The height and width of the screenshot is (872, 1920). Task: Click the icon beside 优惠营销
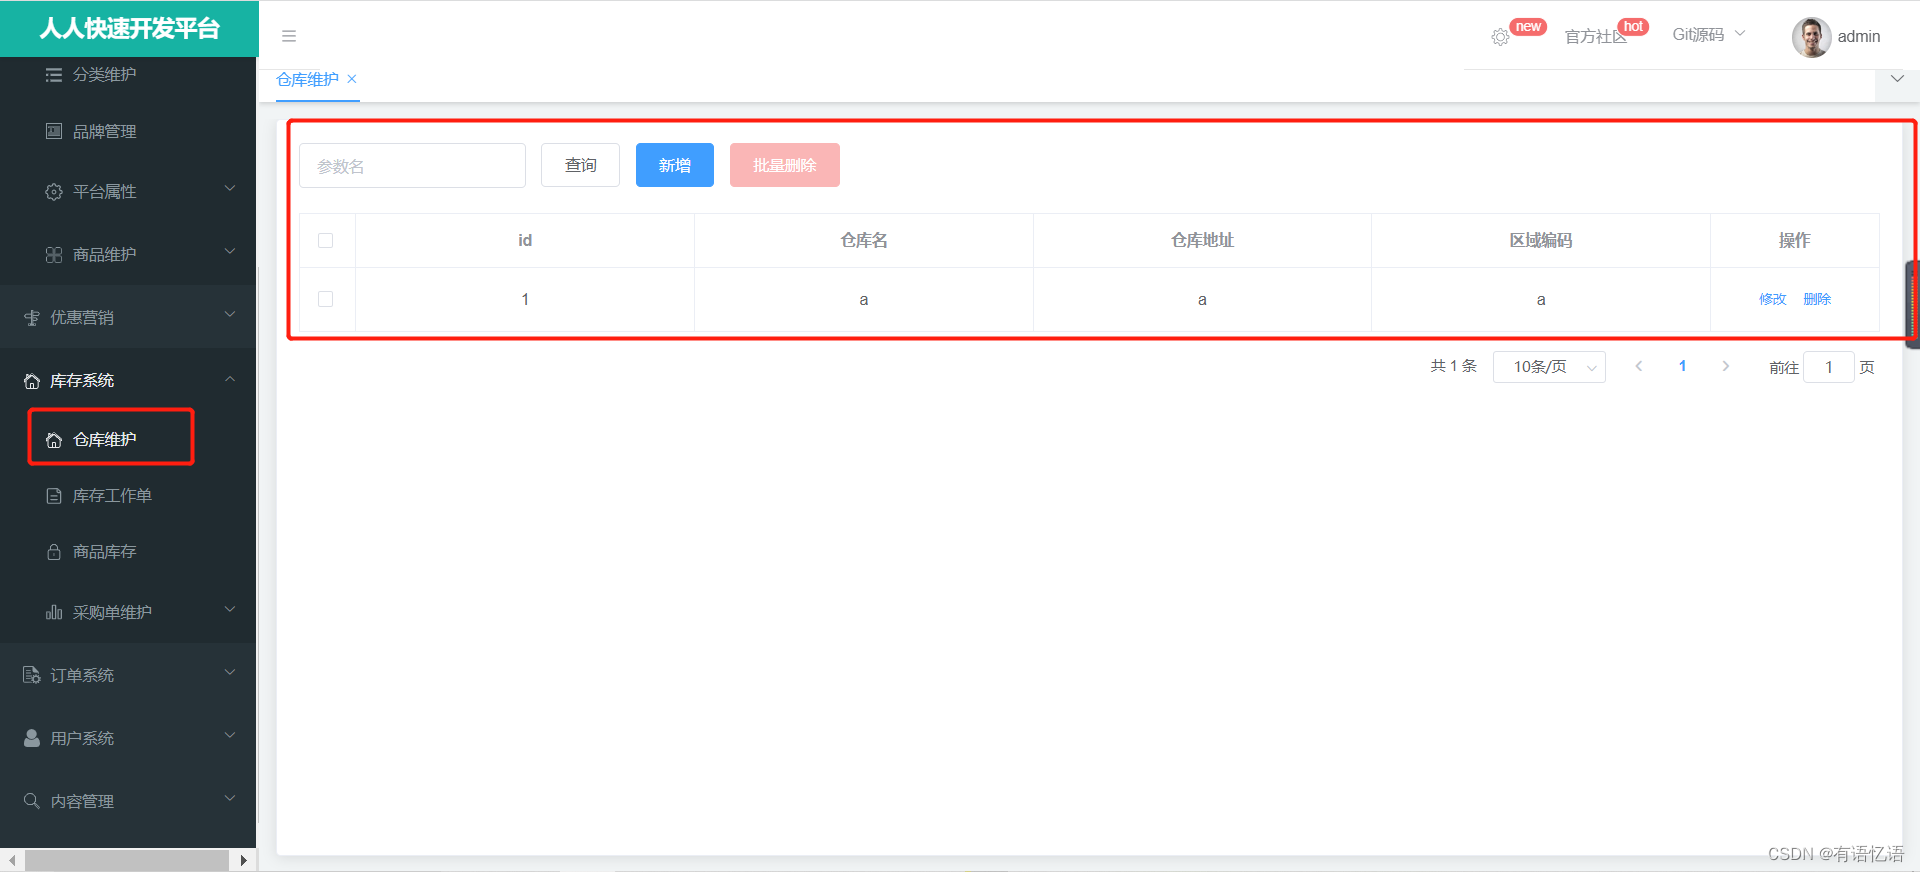tap(32, 318)
